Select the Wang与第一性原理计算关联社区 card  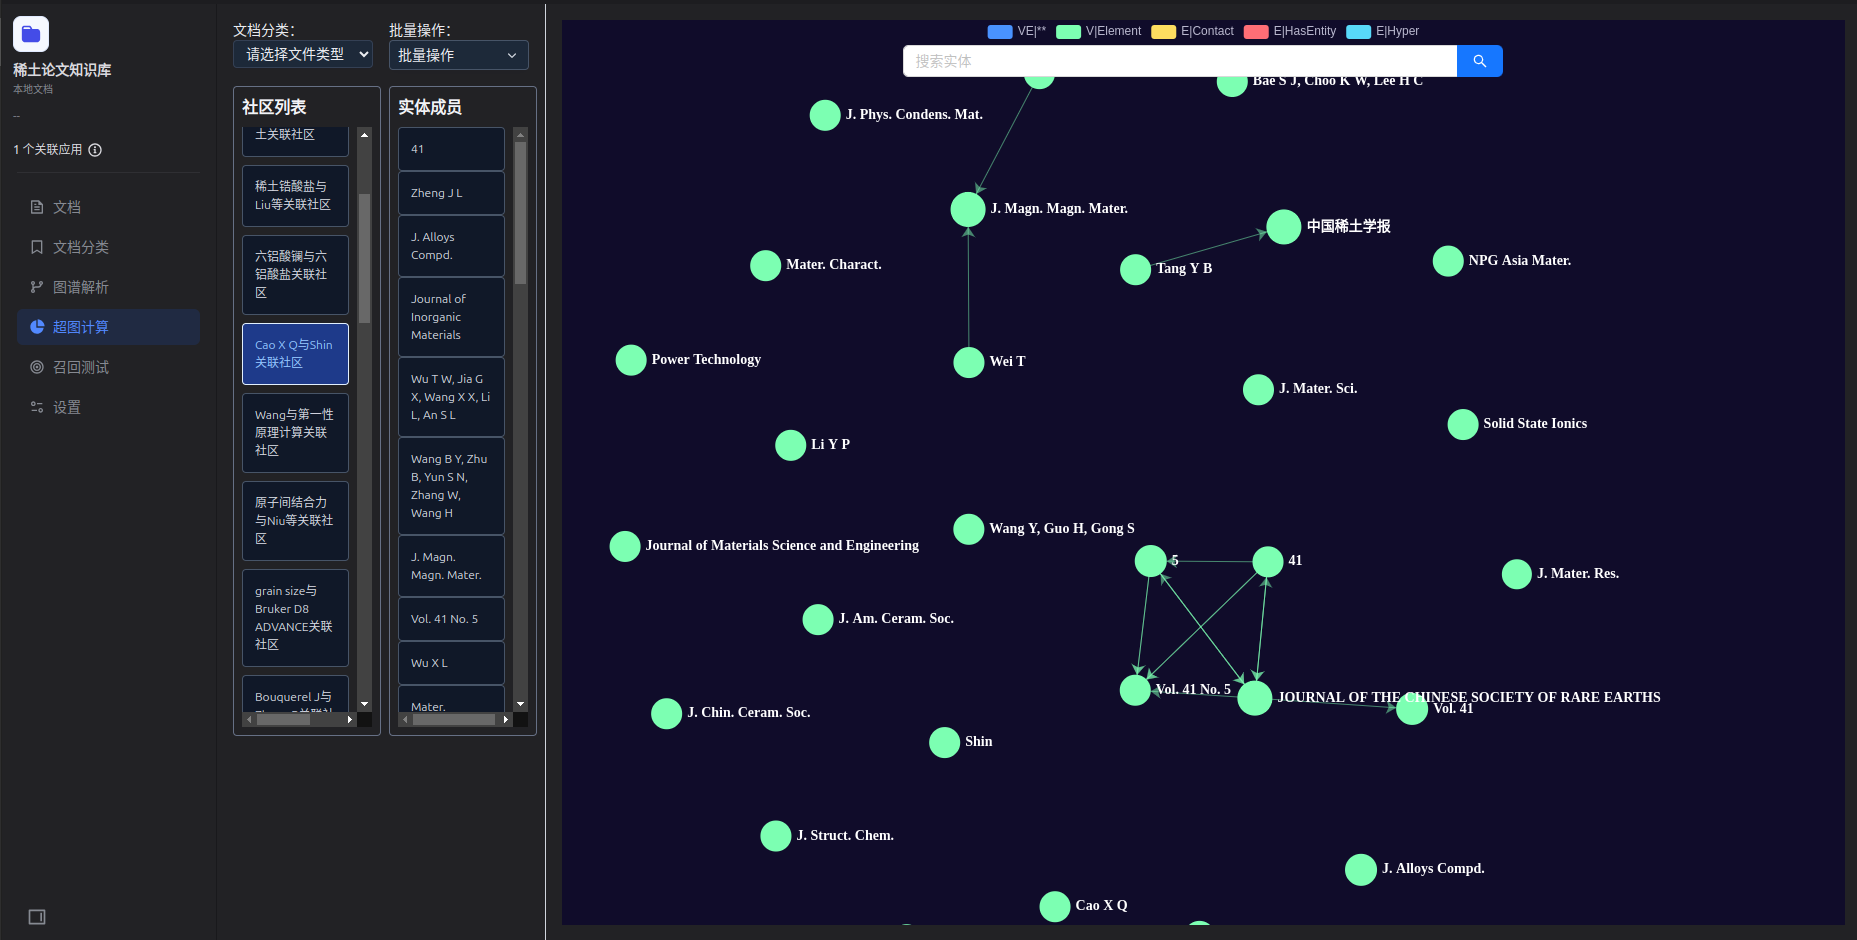click(295, 433)
